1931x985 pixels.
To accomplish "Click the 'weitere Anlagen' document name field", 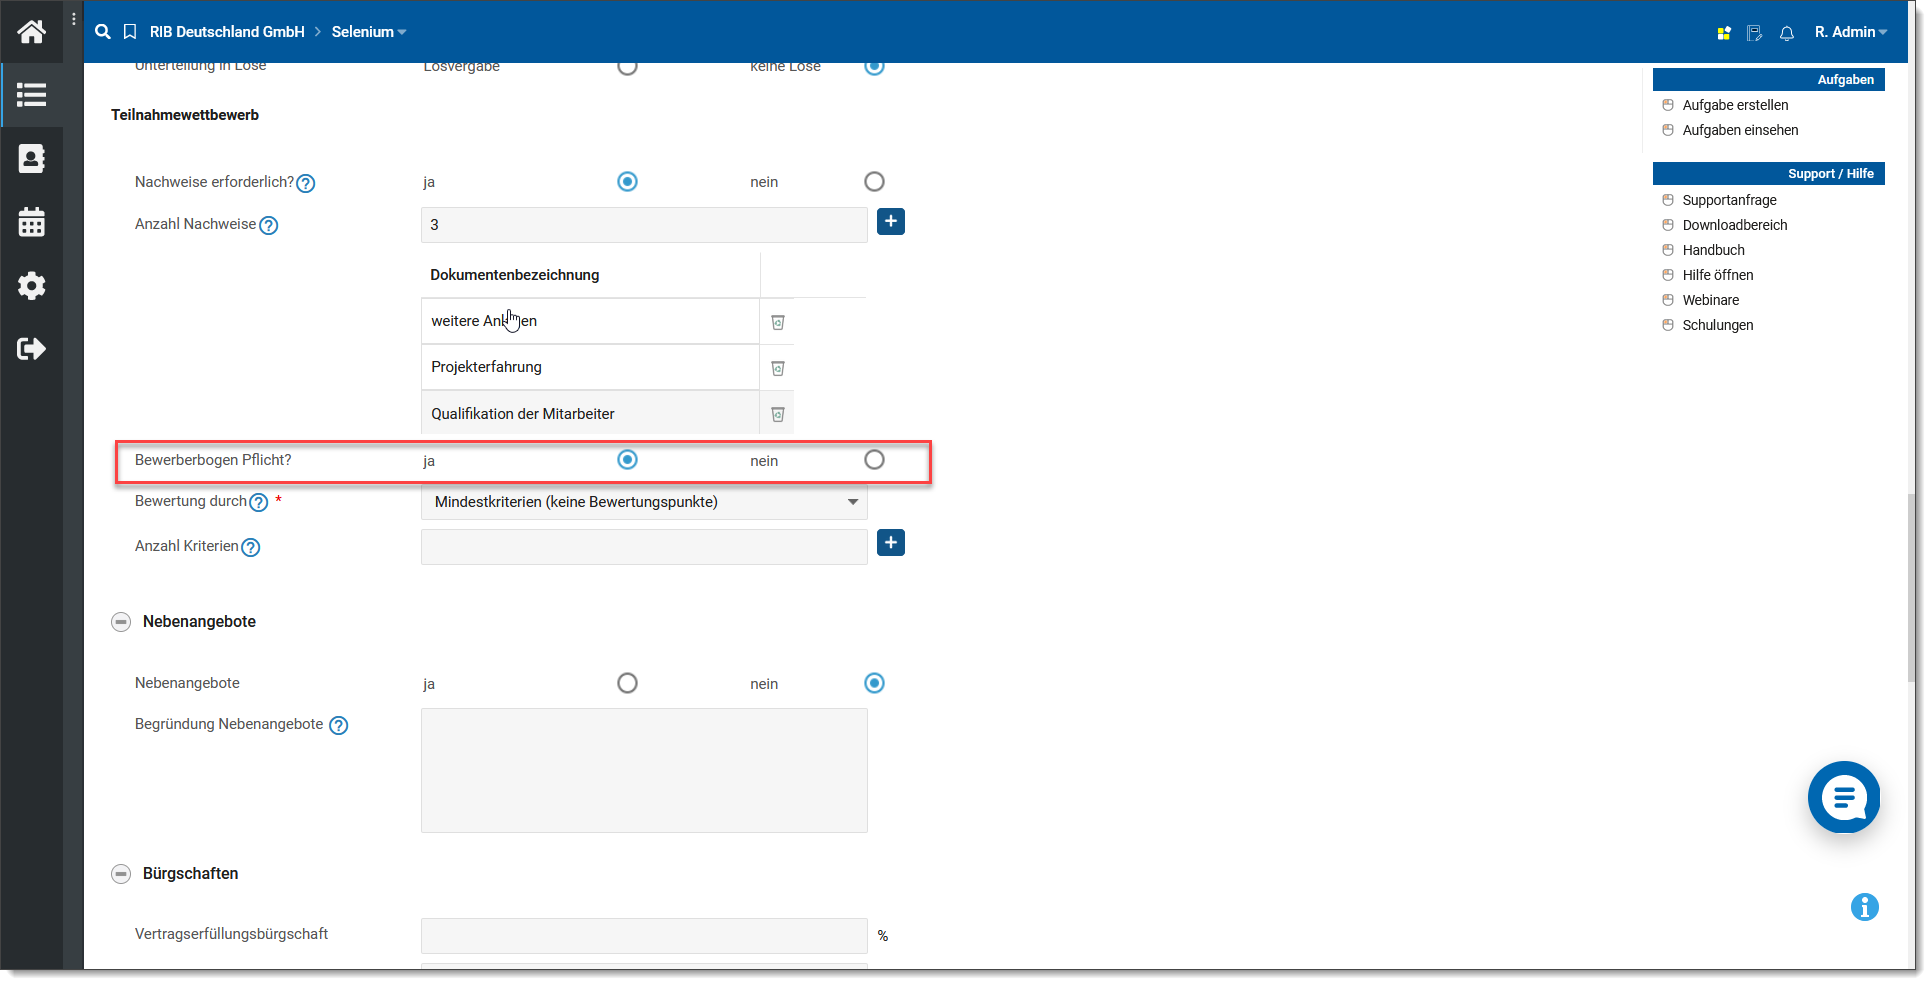I will [590, 321].
